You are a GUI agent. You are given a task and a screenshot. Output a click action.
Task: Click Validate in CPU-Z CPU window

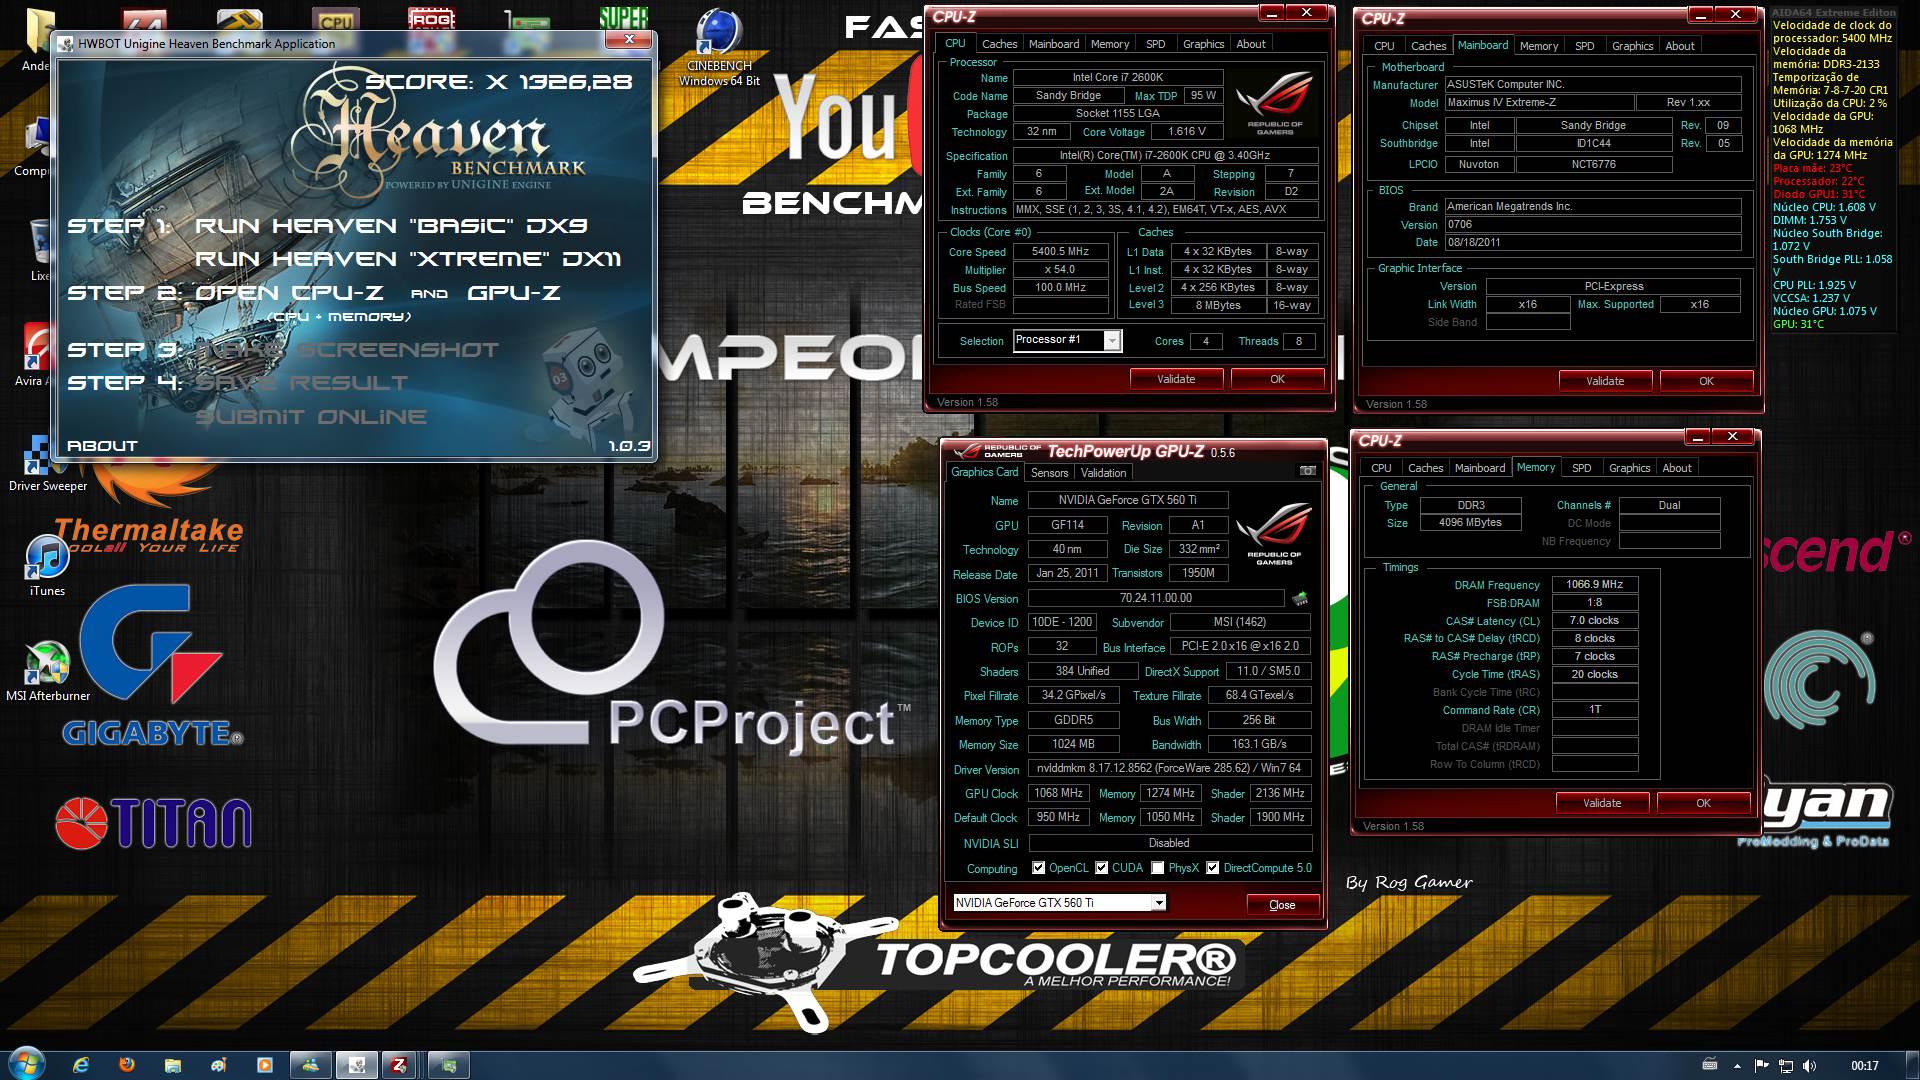tap(1176, 379)
